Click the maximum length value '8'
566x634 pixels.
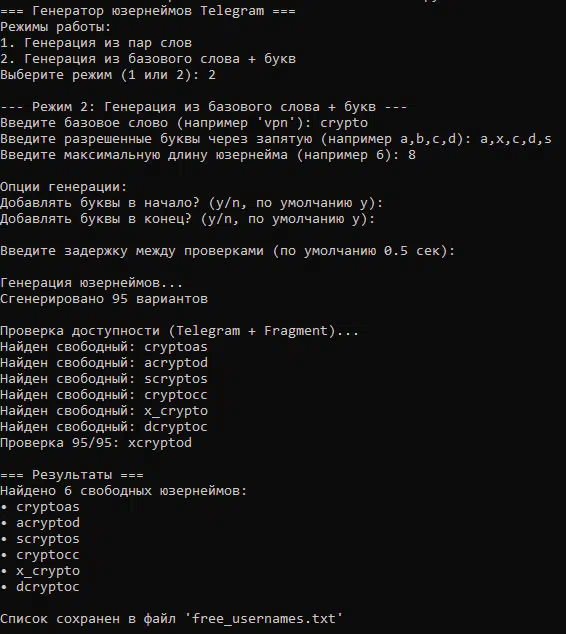point(412,155)
